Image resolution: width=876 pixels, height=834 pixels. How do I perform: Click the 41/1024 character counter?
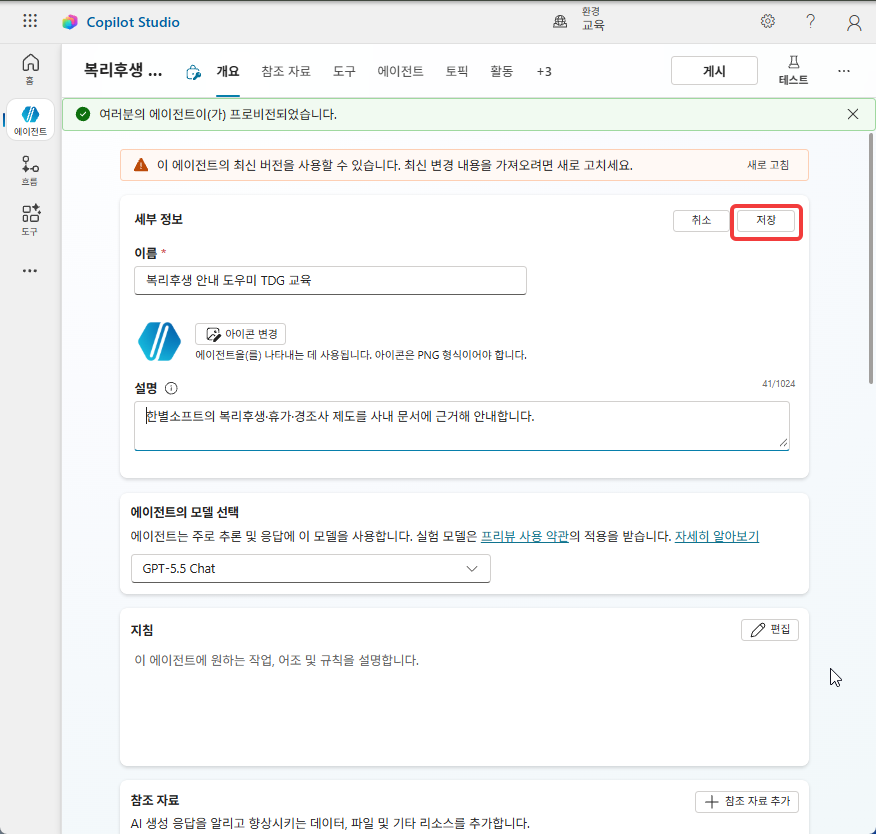tap(778, 384)
